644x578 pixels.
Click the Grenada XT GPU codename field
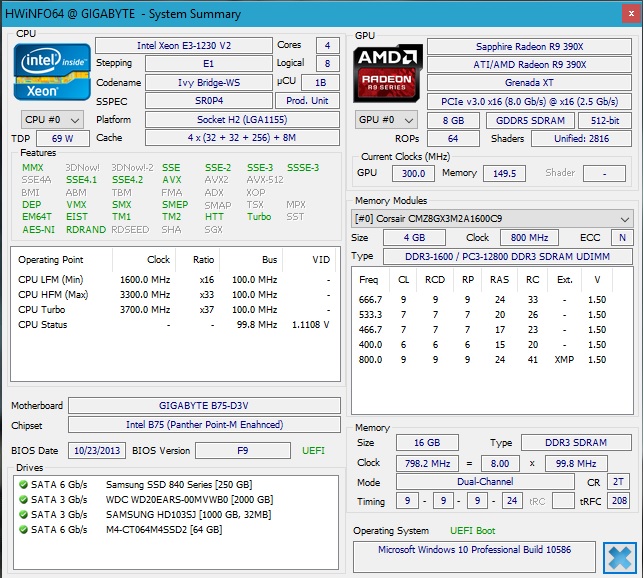point(529,83)
